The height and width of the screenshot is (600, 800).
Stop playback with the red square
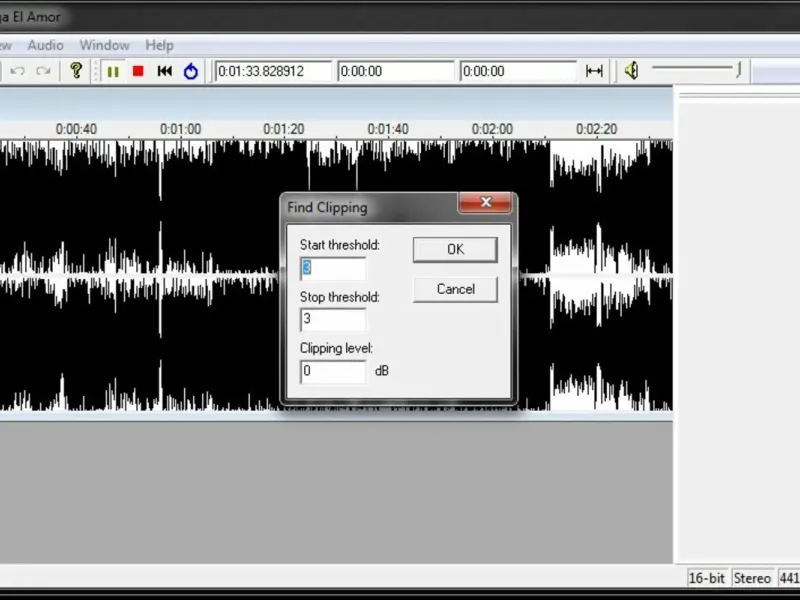[x=138, y=71]
